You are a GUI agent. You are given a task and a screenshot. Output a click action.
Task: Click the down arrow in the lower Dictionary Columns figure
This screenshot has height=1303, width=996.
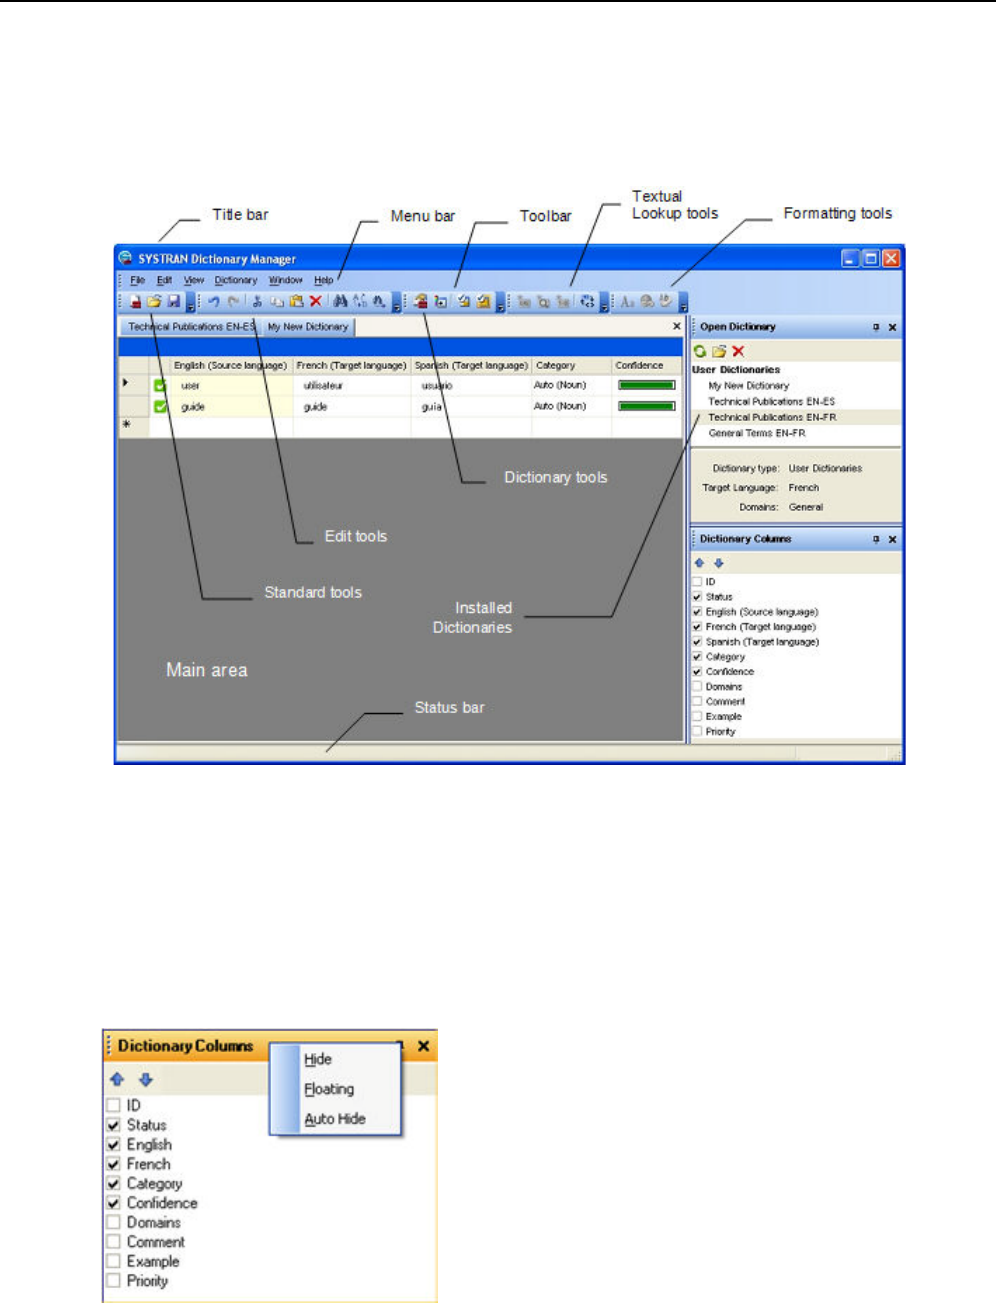point(146,1080)
